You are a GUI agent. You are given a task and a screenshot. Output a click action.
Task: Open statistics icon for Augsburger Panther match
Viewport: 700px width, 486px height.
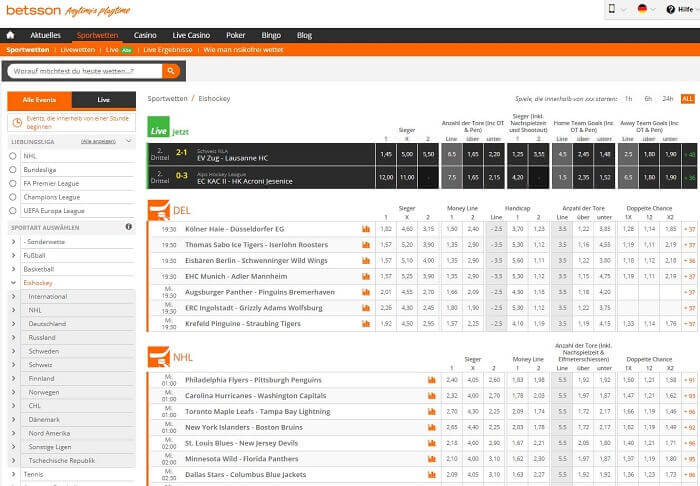pos(366,292)
